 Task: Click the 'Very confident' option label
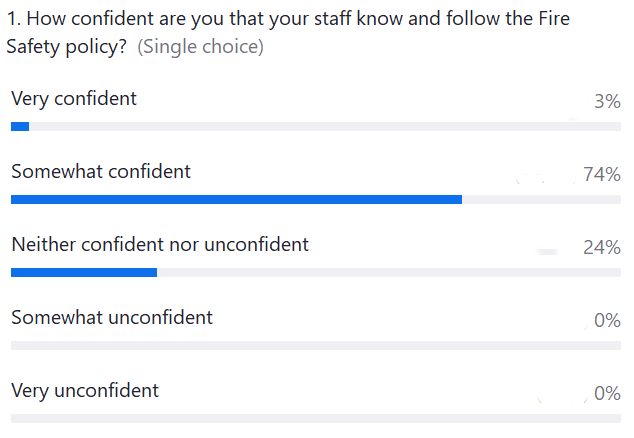tap(74, 99)
